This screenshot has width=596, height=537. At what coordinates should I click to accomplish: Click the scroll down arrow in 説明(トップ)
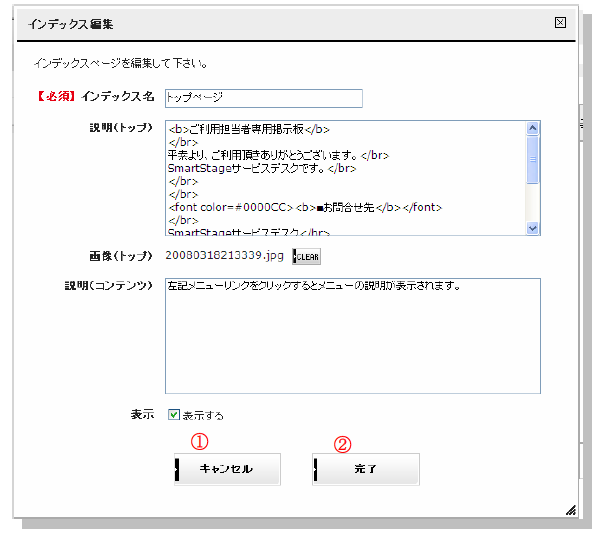[x=533, y=228]
